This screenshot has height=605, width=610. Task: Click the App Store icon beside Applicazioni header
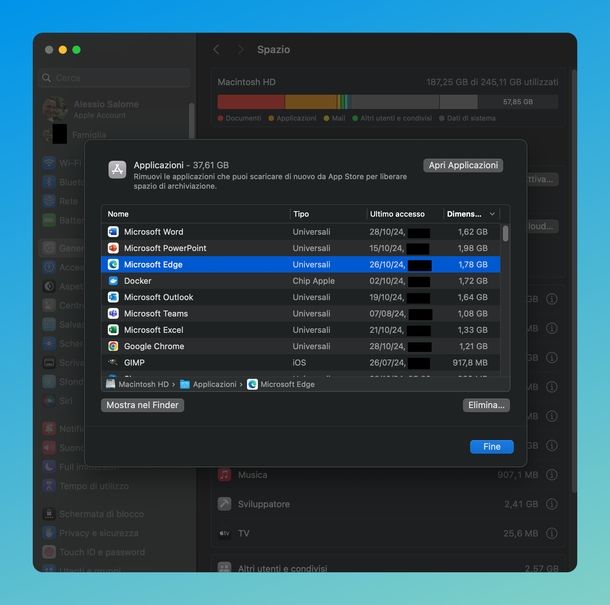[117, 170]
